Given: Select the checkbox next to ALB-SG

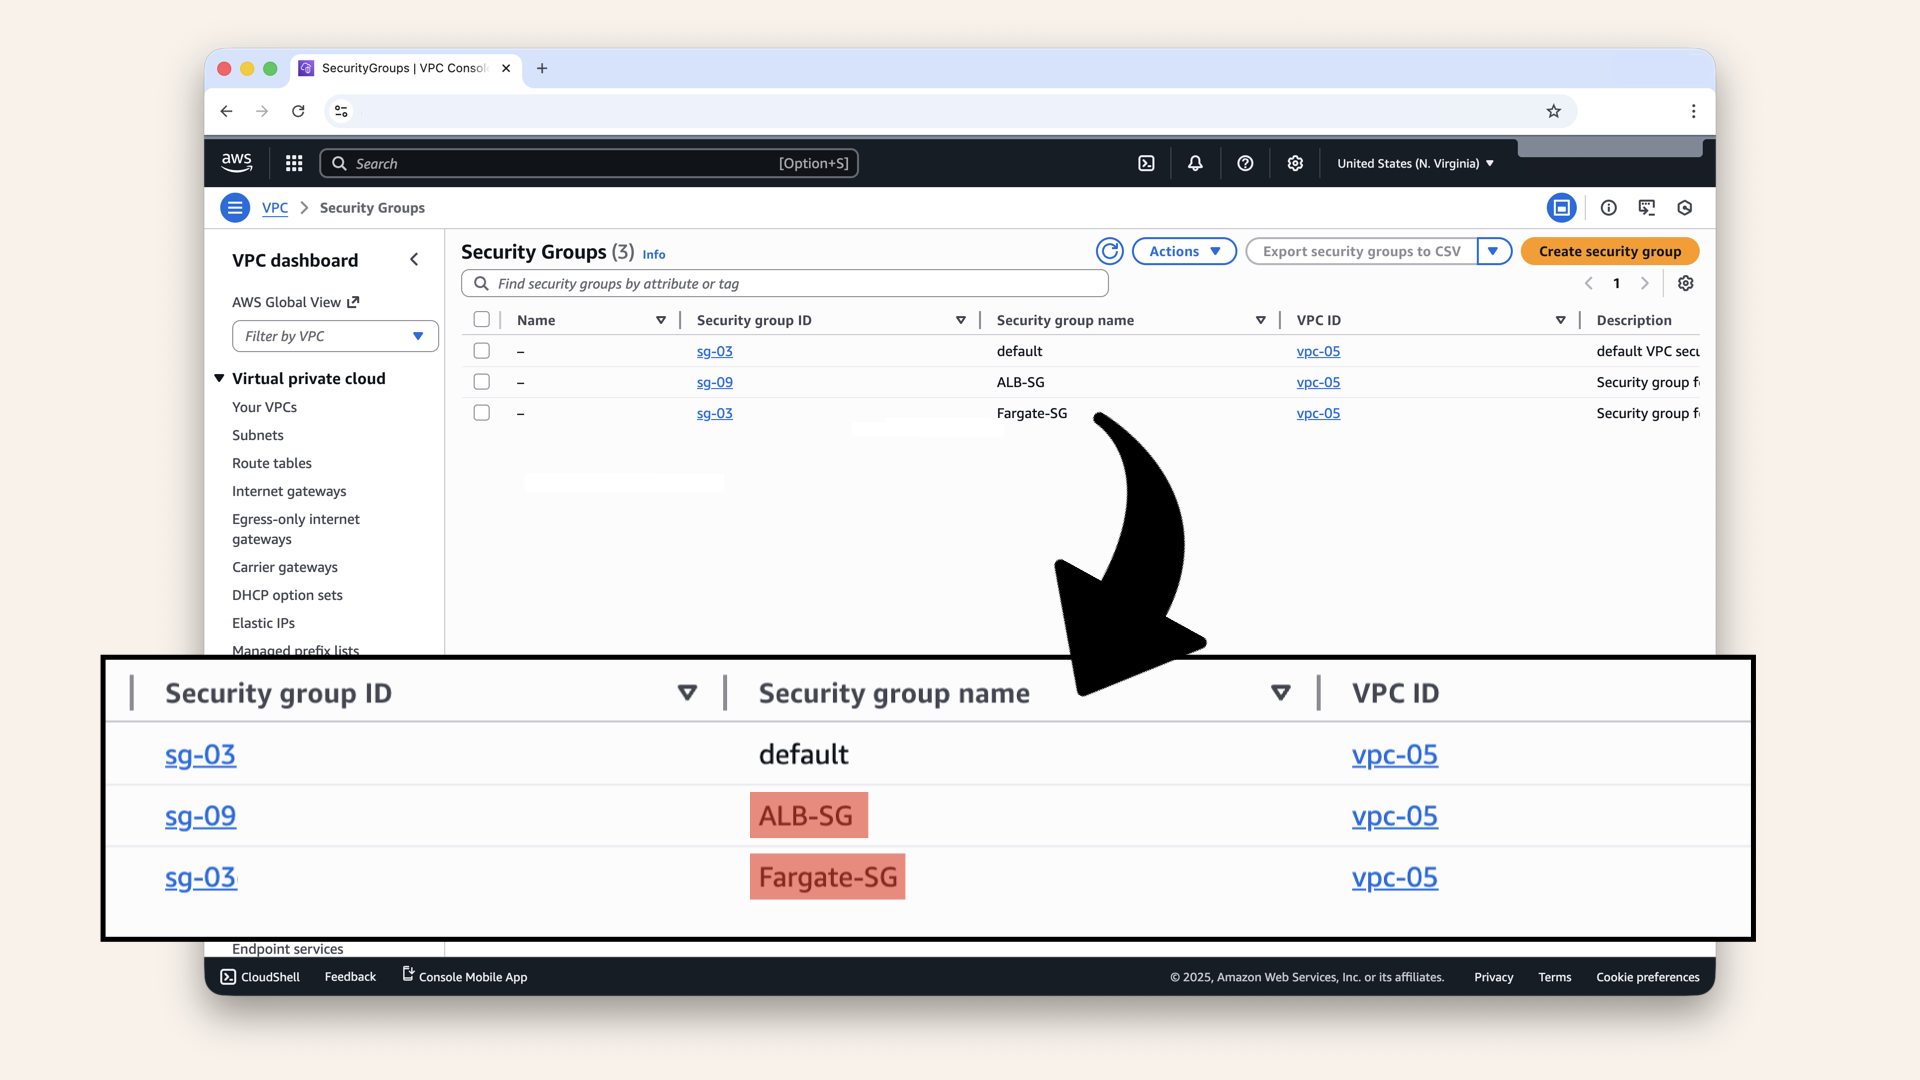Looking at the screenshot, I should click(481, 381).
